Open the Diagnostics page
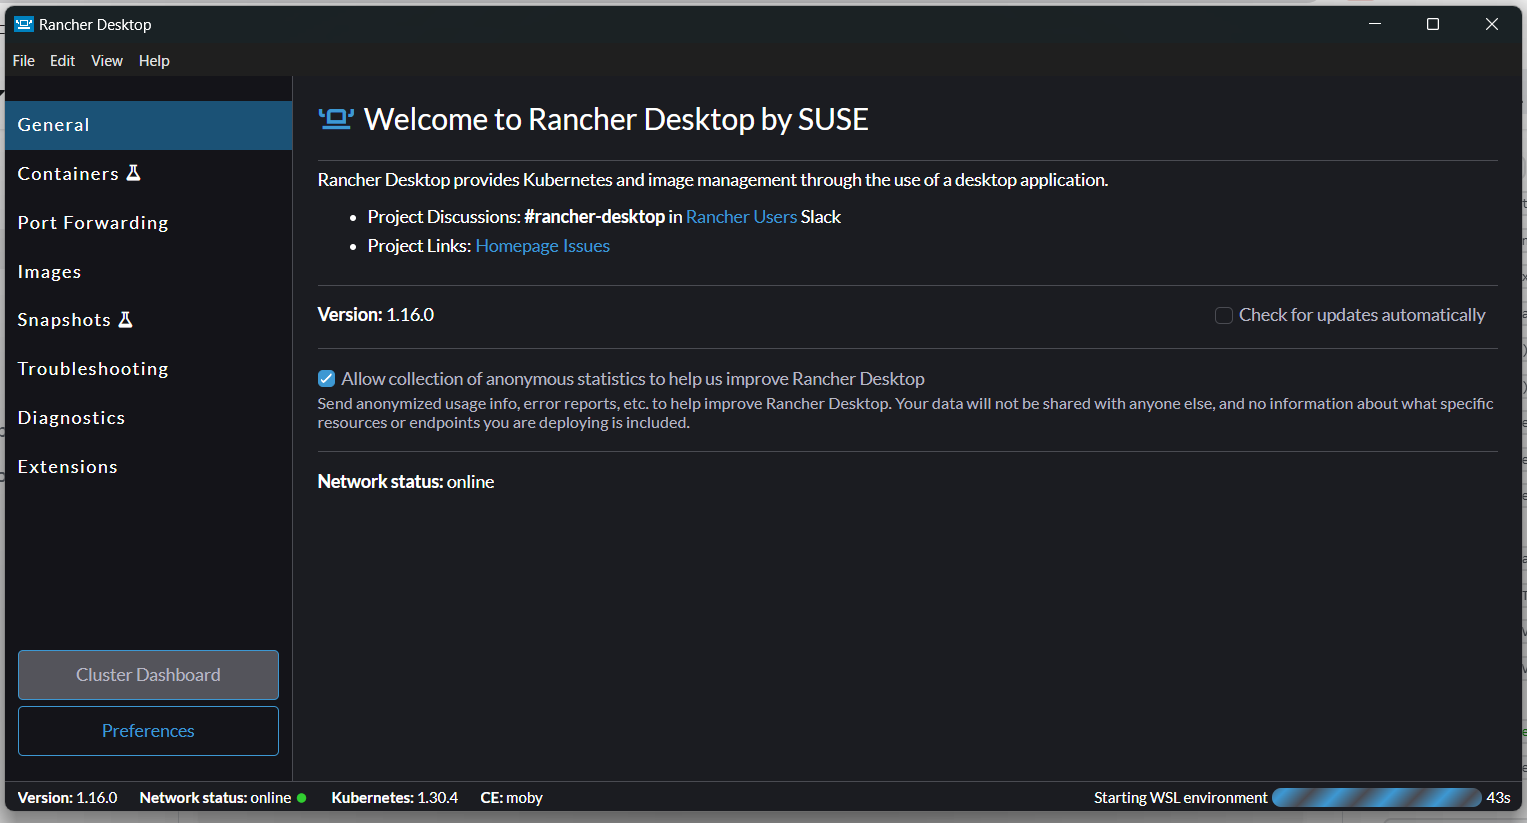Image resolution: width=1527 pixels, height=823 pixels. [148, 418]
